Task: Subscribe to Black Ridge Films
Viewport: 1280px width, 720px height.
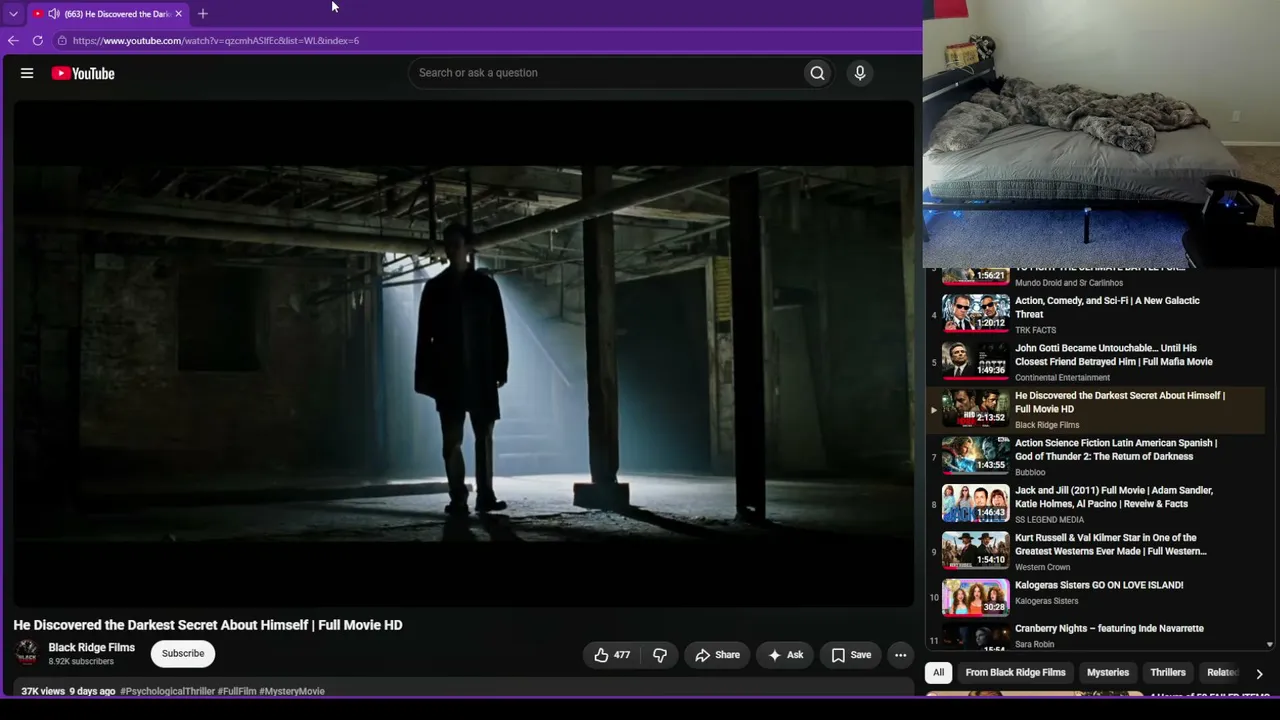Action: pos(183,654)
